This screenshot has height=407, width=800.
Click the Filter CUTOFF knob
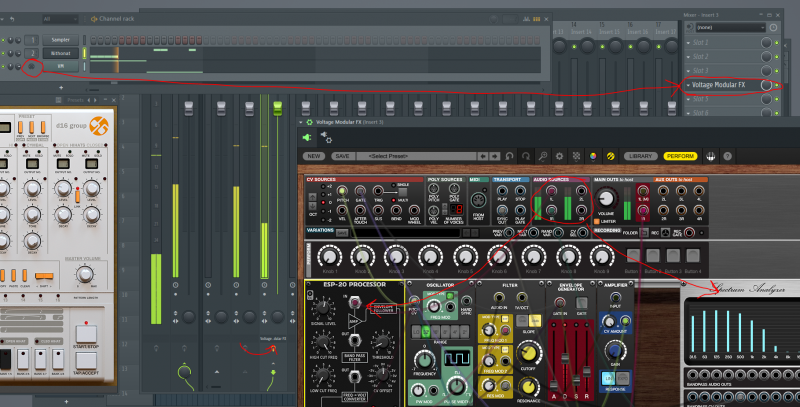(529, 352)
